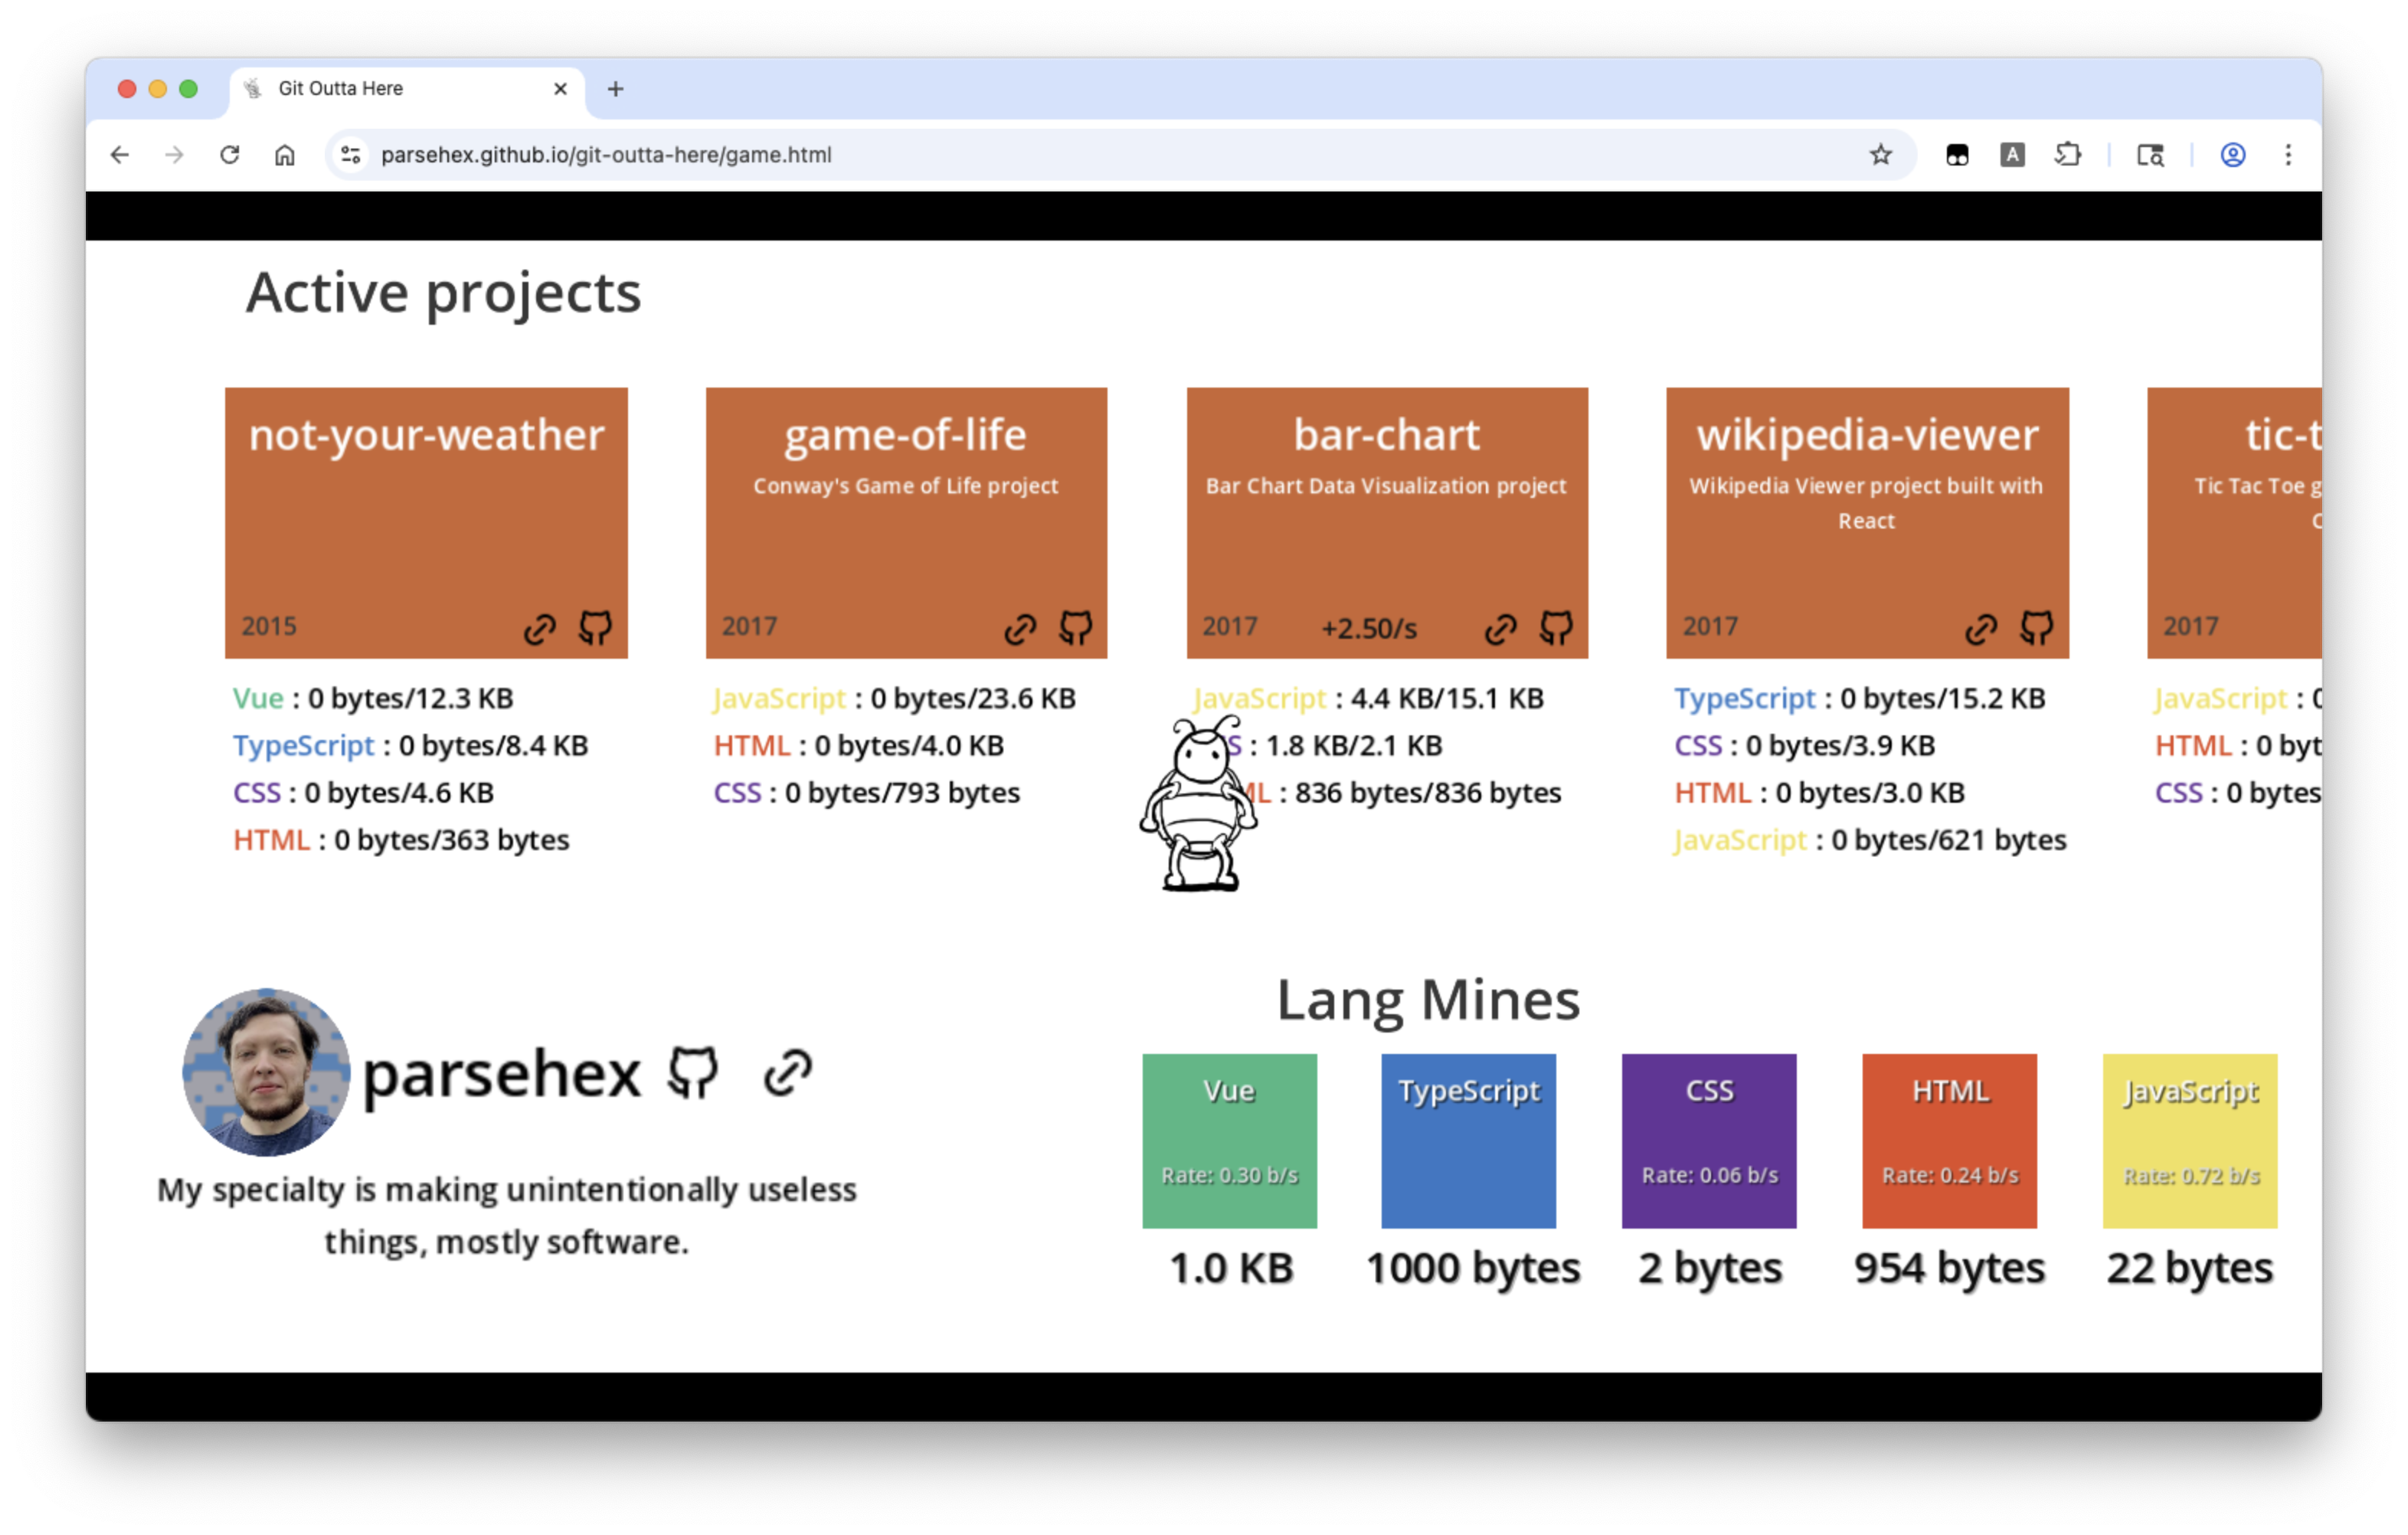Open GitHub icon on not-your-weather card

pos(595,628)
